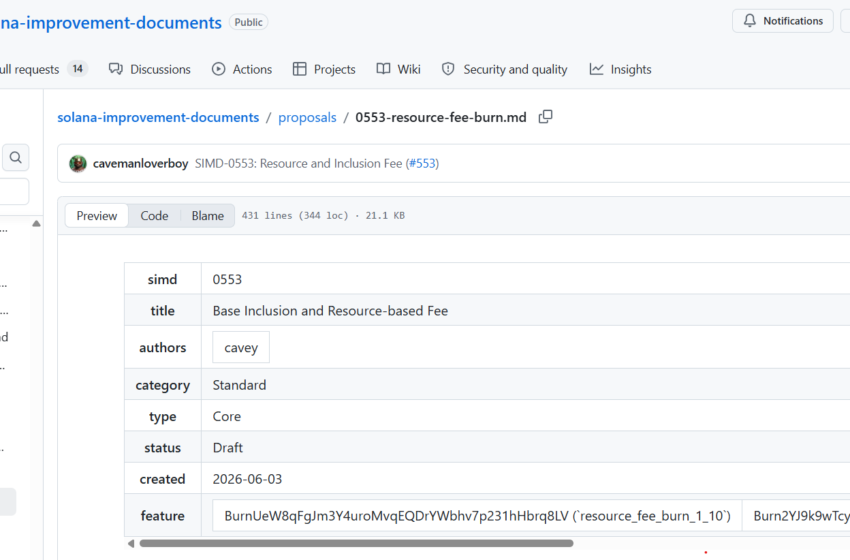850x560 pixels.
Task: Open the Discussions tab
Action: [150, 69]
